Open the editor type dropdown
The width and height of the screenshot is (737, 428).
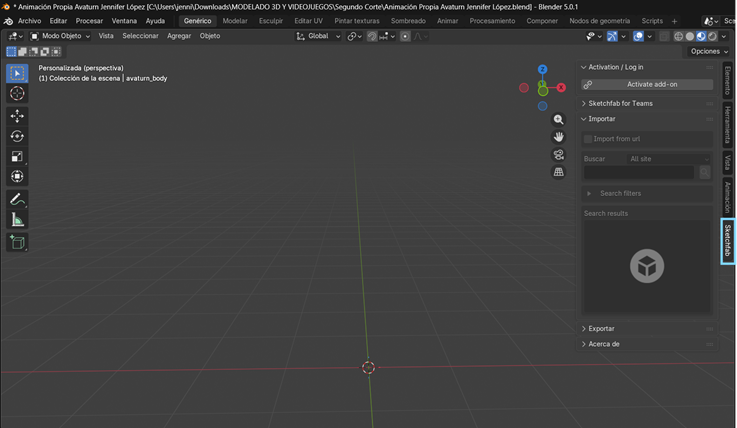[16, 36]
